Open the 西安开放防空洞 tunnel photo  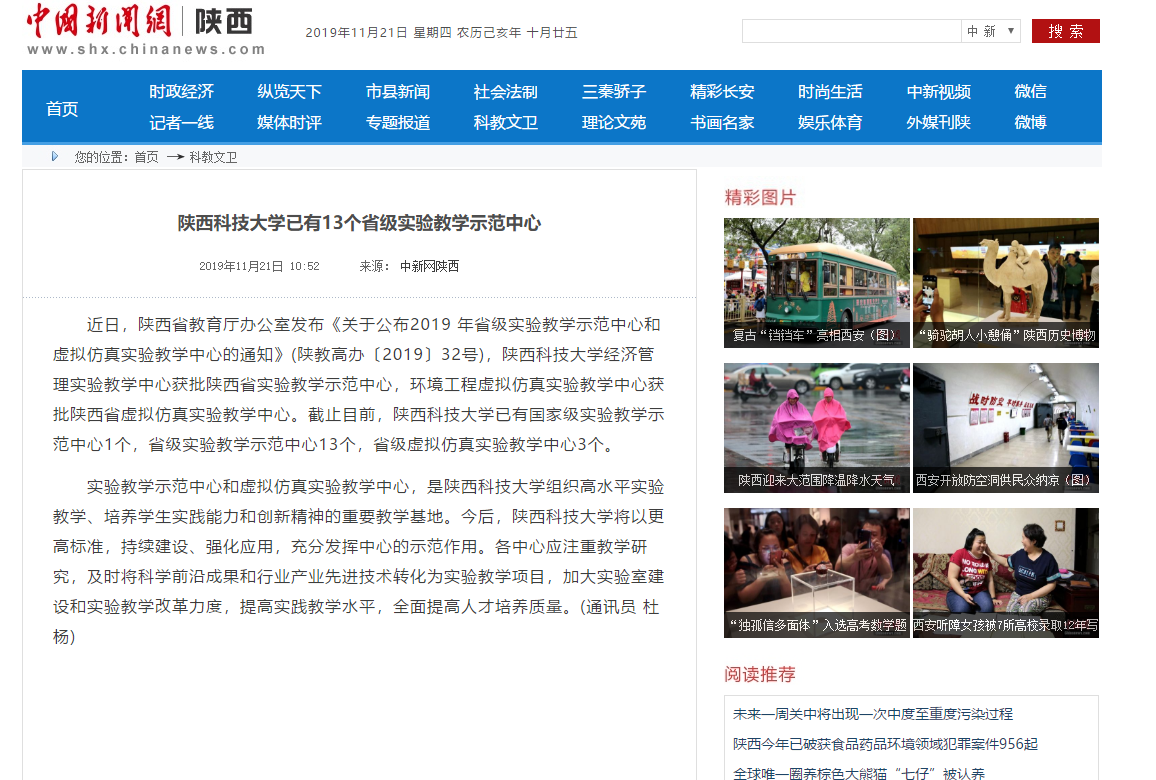point(1005,427)
